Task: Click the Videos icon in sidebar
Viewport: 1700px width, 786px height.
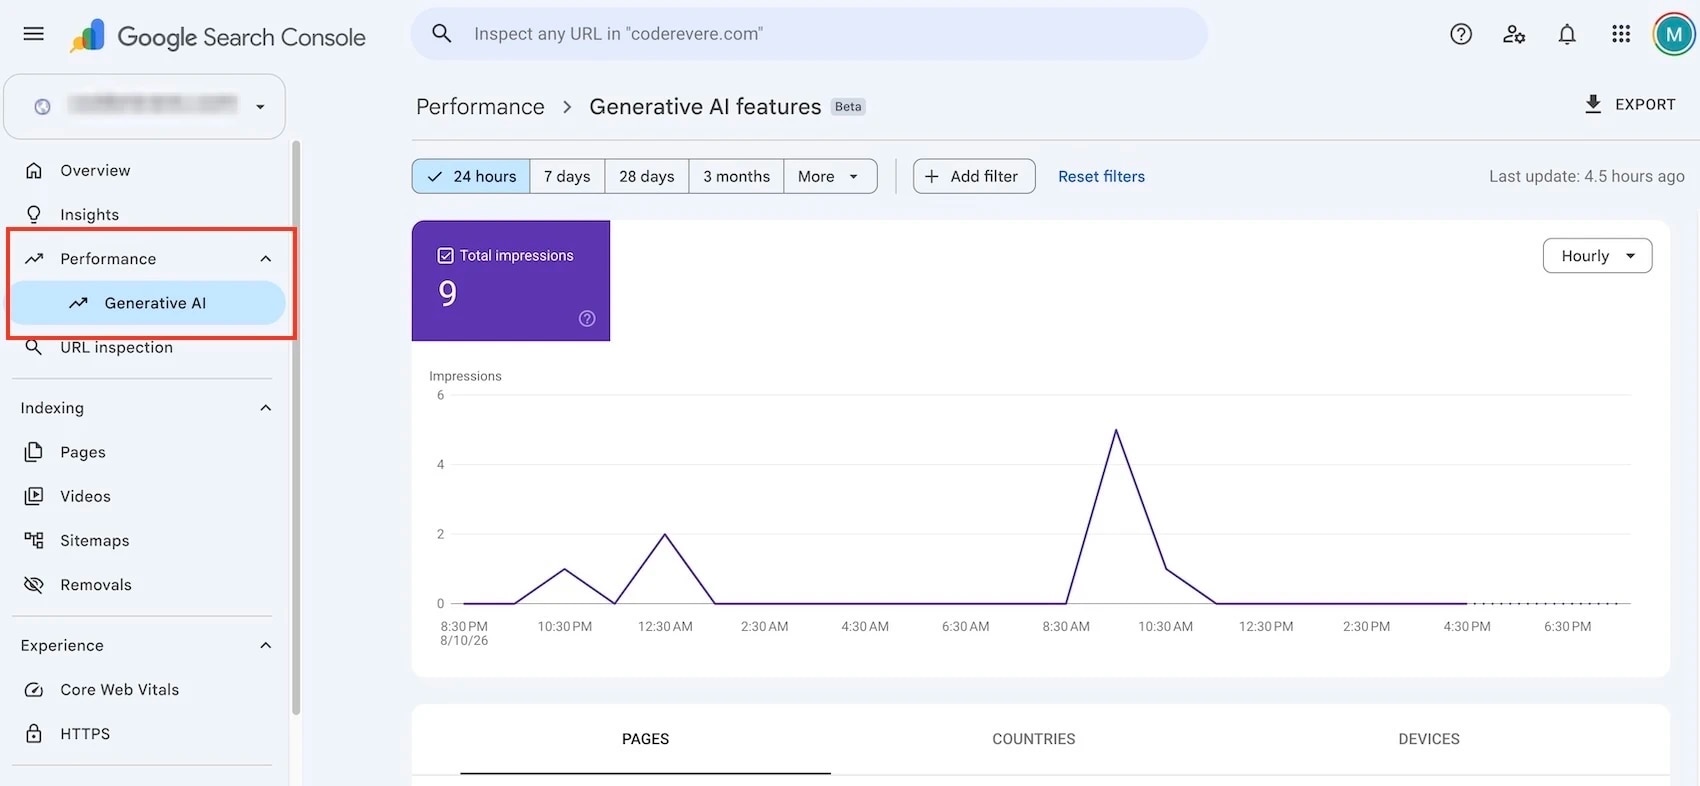Action: pyautogui.click(x=34, y=496)
